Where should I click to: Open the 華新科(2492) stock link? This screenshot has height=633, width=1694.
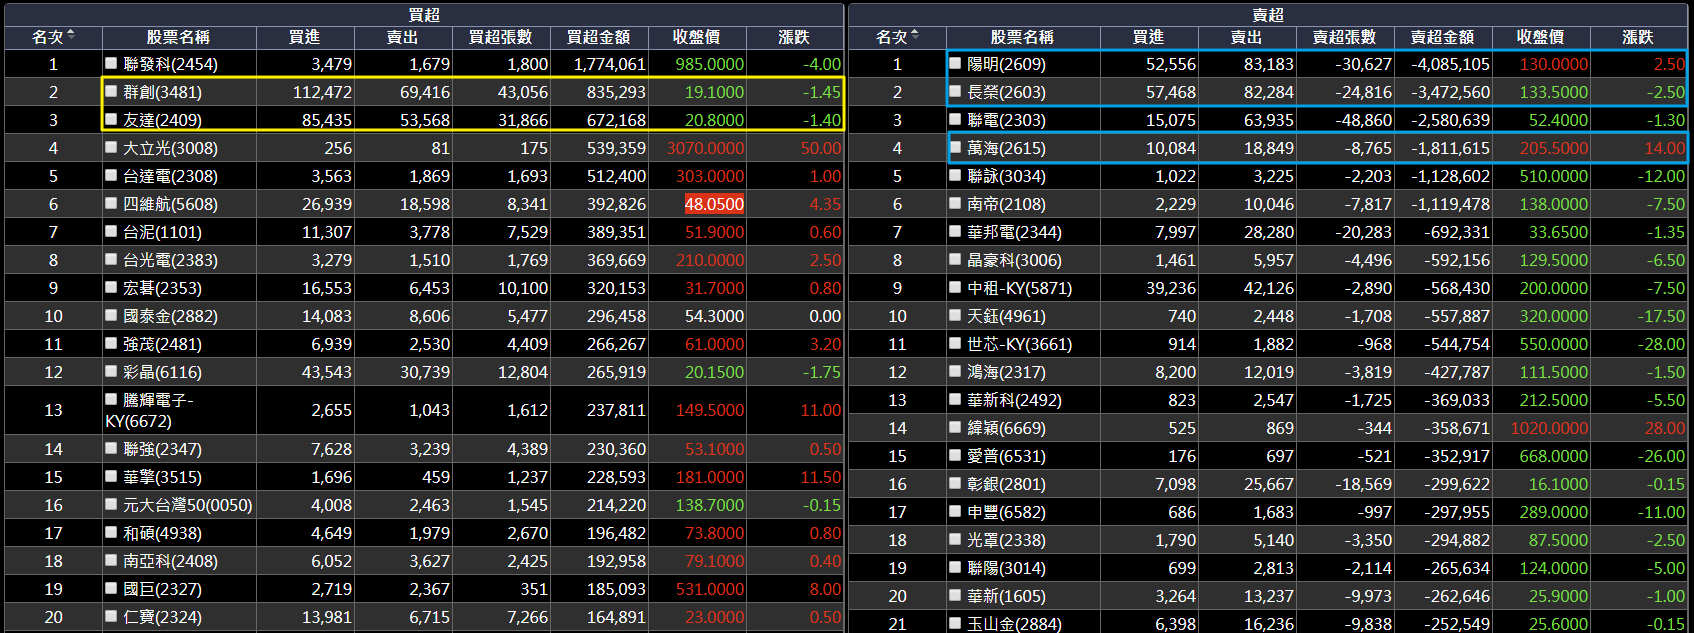[x=1014, y=400]
